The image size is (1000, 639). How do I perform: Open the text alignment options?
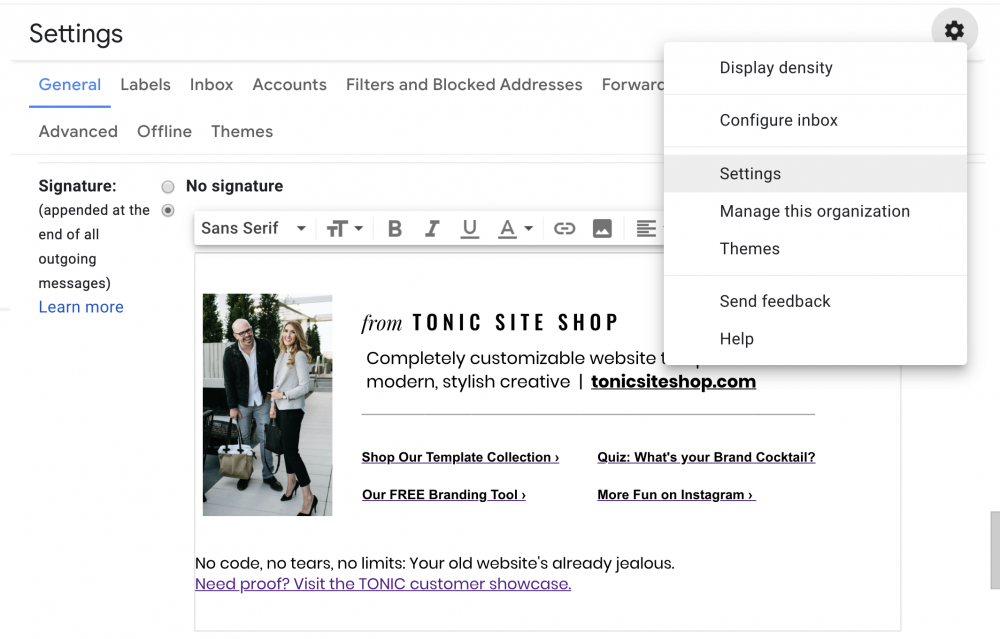645,228
